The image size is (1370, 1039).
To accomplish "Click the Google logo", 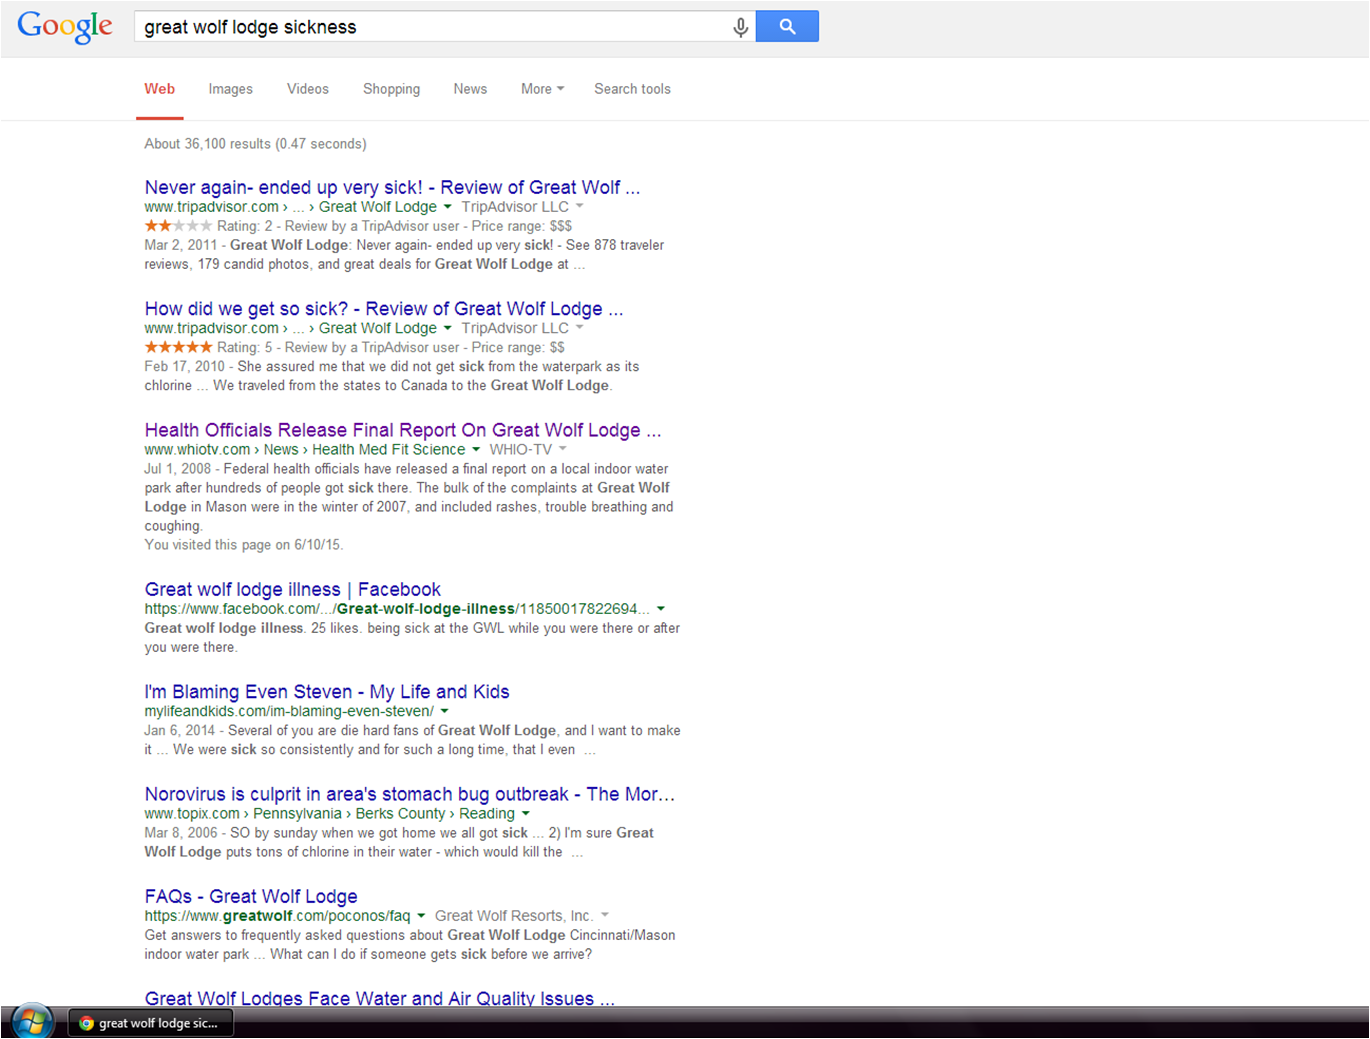I will (65, 27).
